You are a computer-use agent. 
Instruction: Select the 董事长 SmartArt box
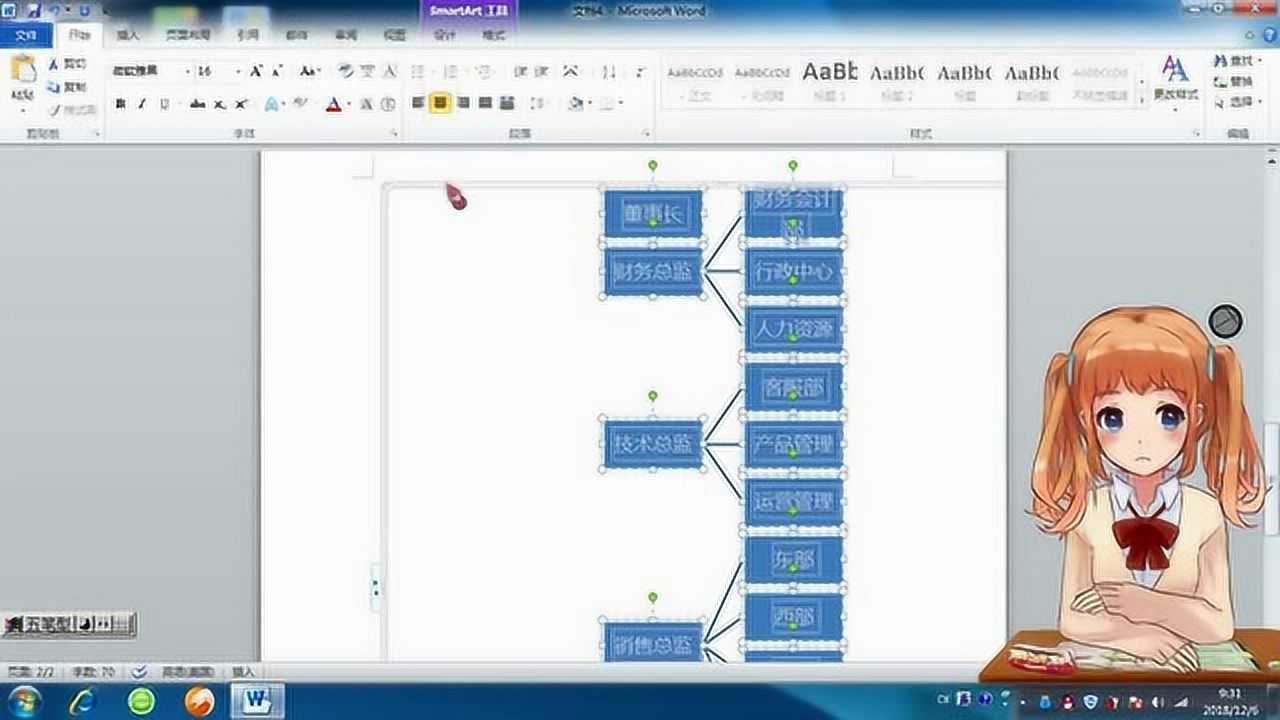(x=652, y=214)
